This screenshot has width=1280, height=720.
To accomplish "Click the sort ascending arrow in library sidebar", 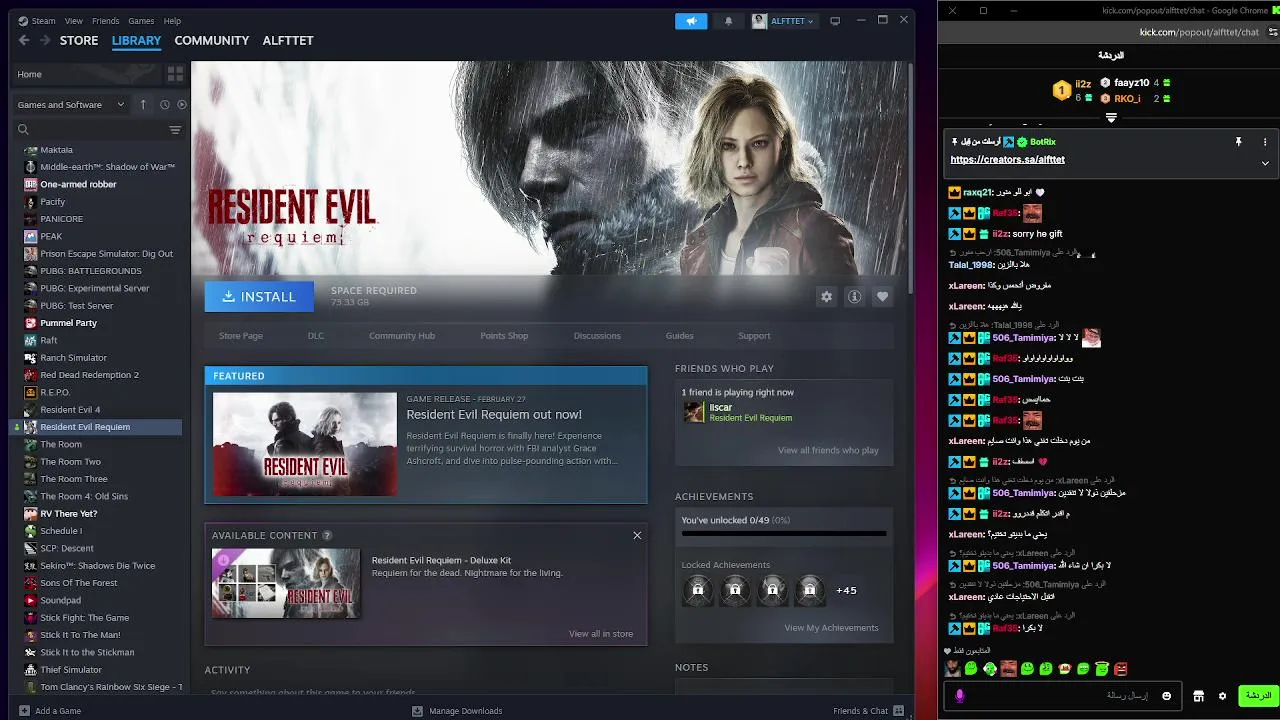I will (x=143, y=104).
